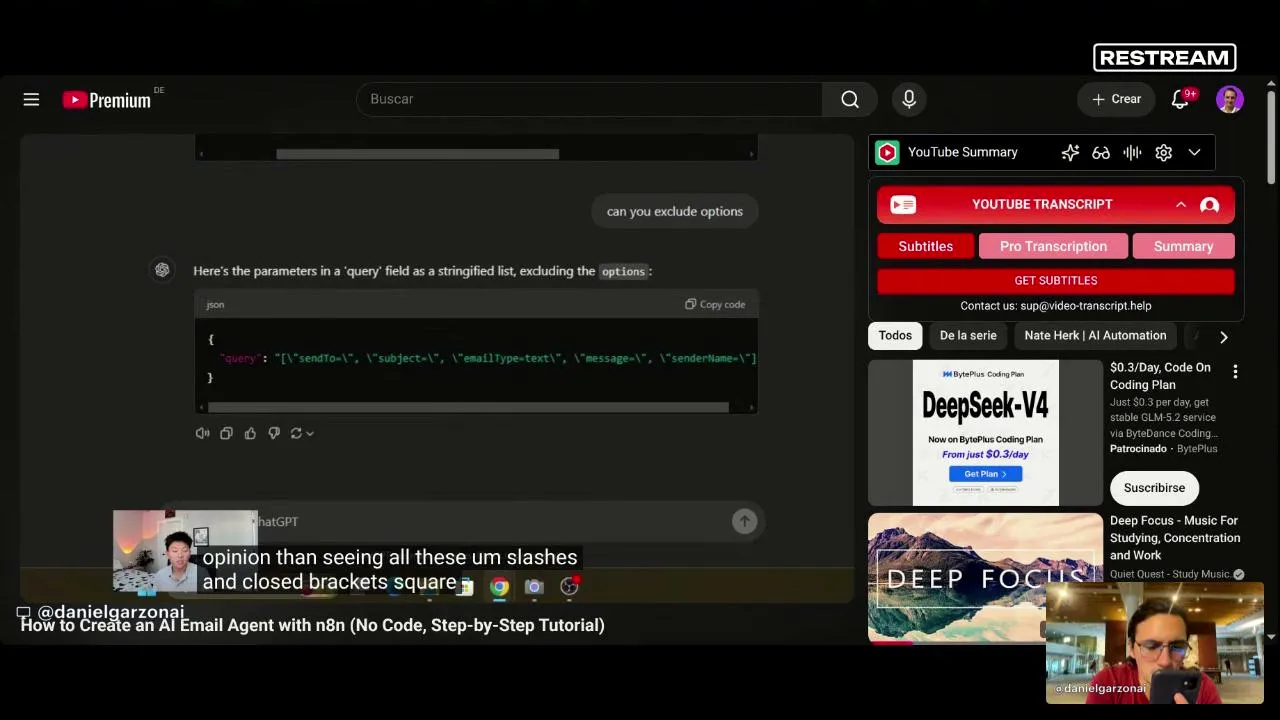The image size is (1280, 720).
Task: Show more filter chips with the right arrow
Action: [1223, 337]
